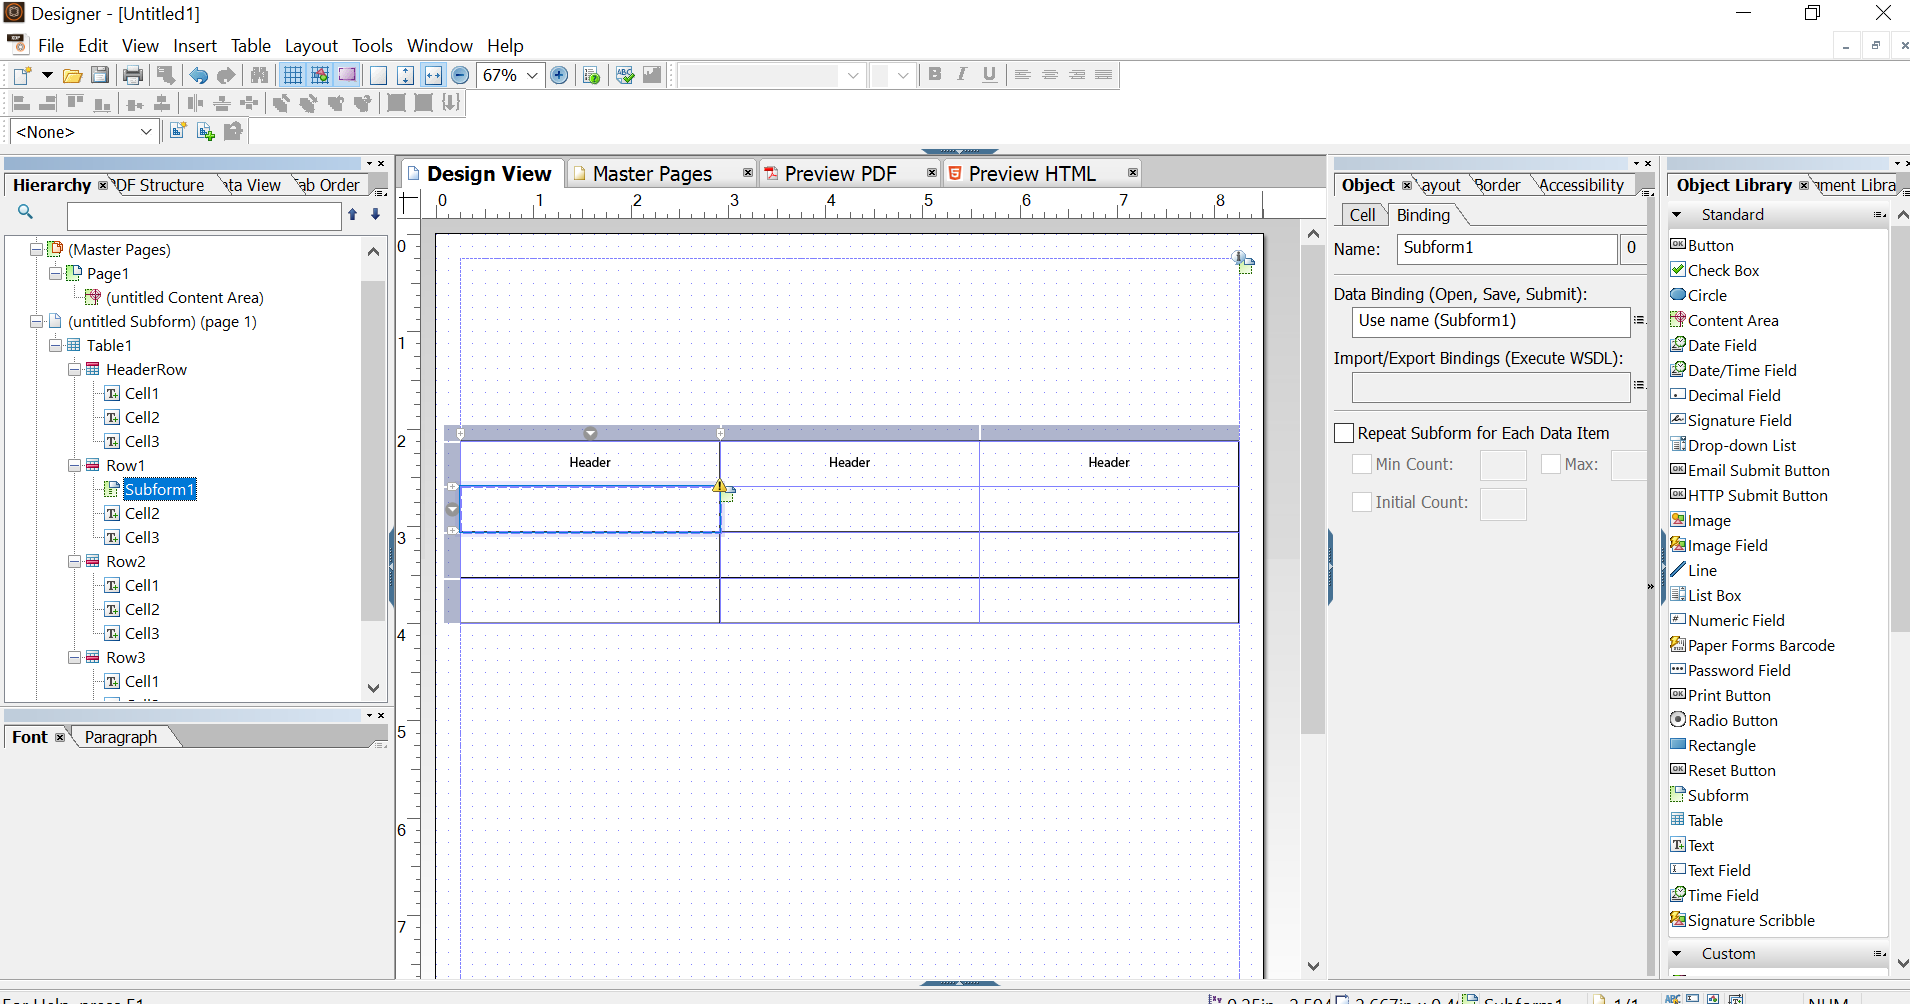The height and width of the screenshot is (1004, 1910).
Task: Select the Drop-down List object in Object Library
Action: pyautogui.click(x=1741, y=445)
